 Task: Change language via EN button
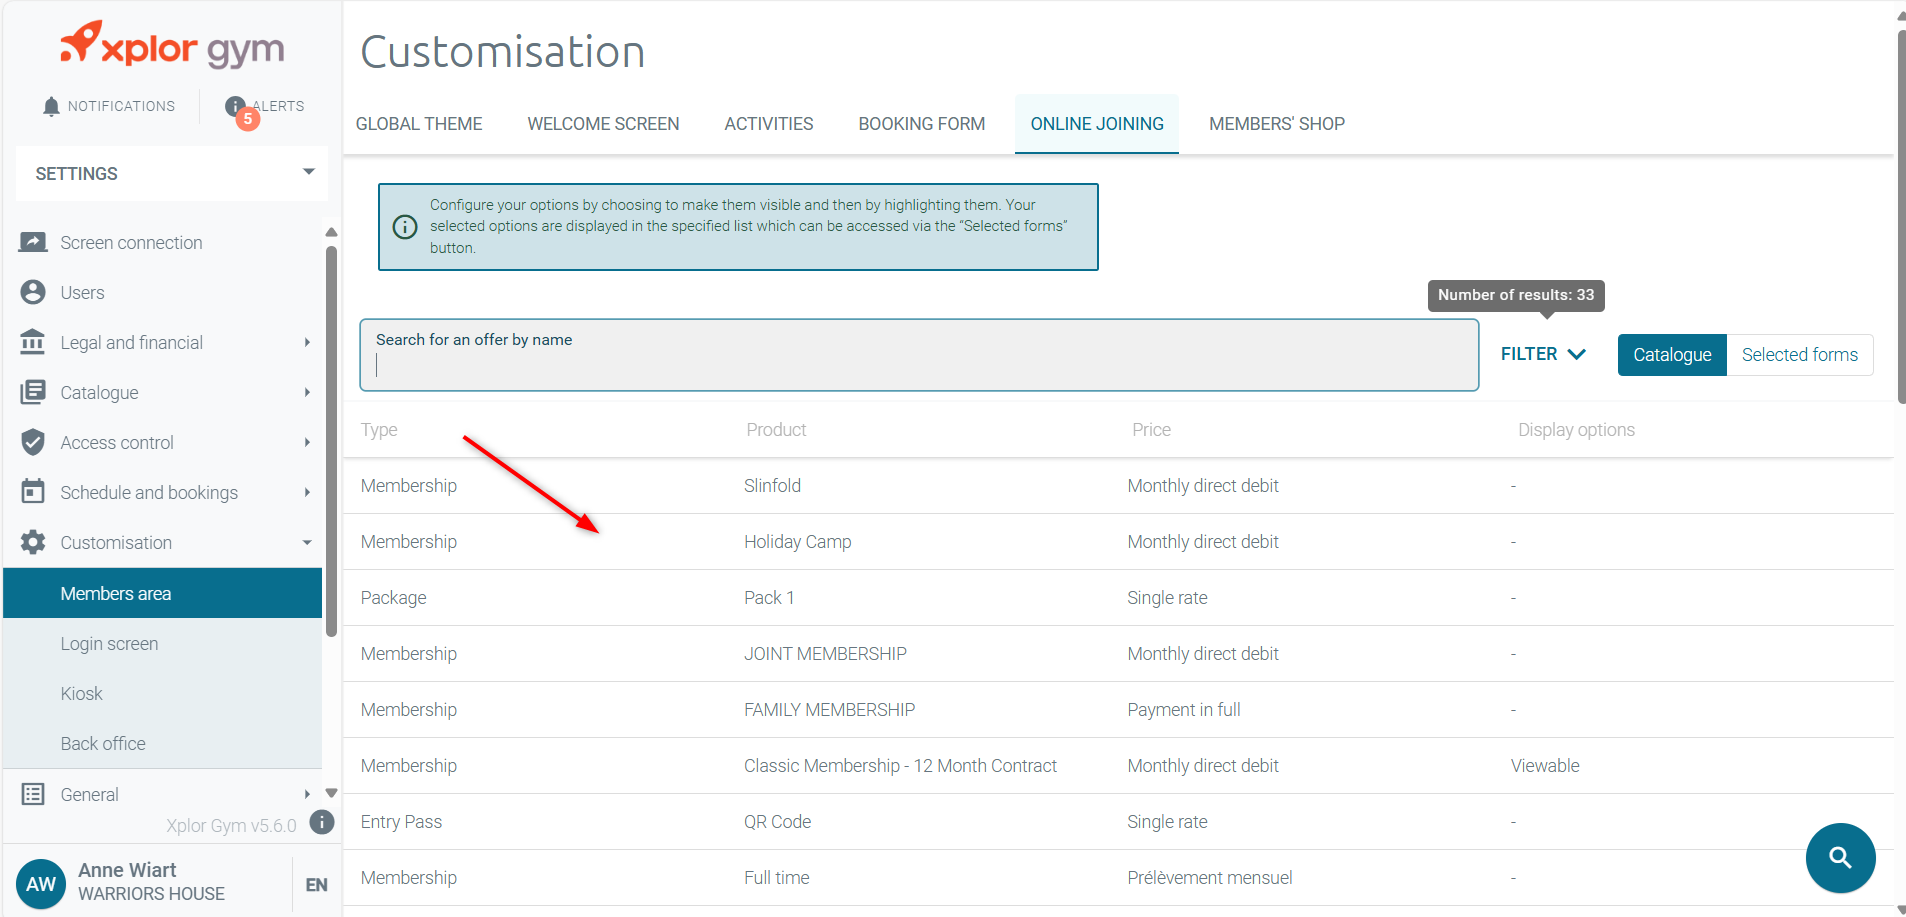[316, 885]
